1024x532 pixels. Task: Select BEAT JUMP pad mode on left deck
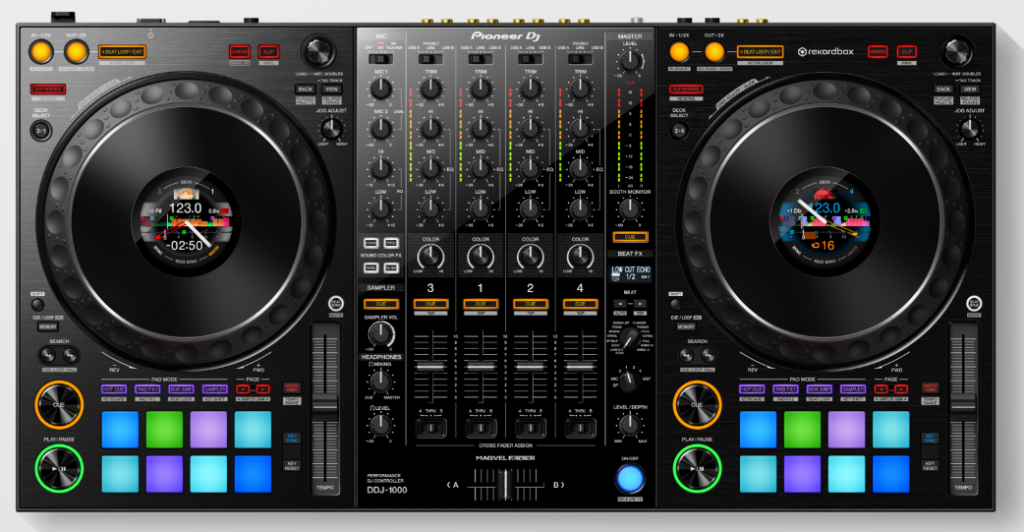click(181, 389)
